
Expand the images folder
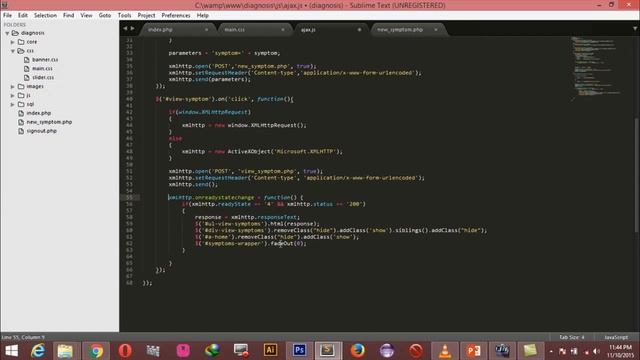pyautogui.click(x=13, y=87)
